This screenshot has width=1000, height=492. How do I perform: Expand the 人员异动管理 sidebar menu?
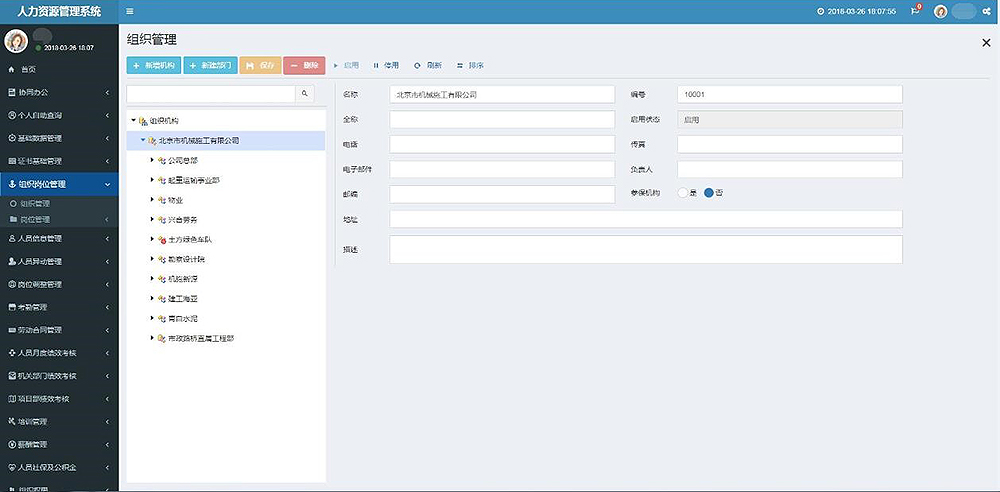coord(59,261)
